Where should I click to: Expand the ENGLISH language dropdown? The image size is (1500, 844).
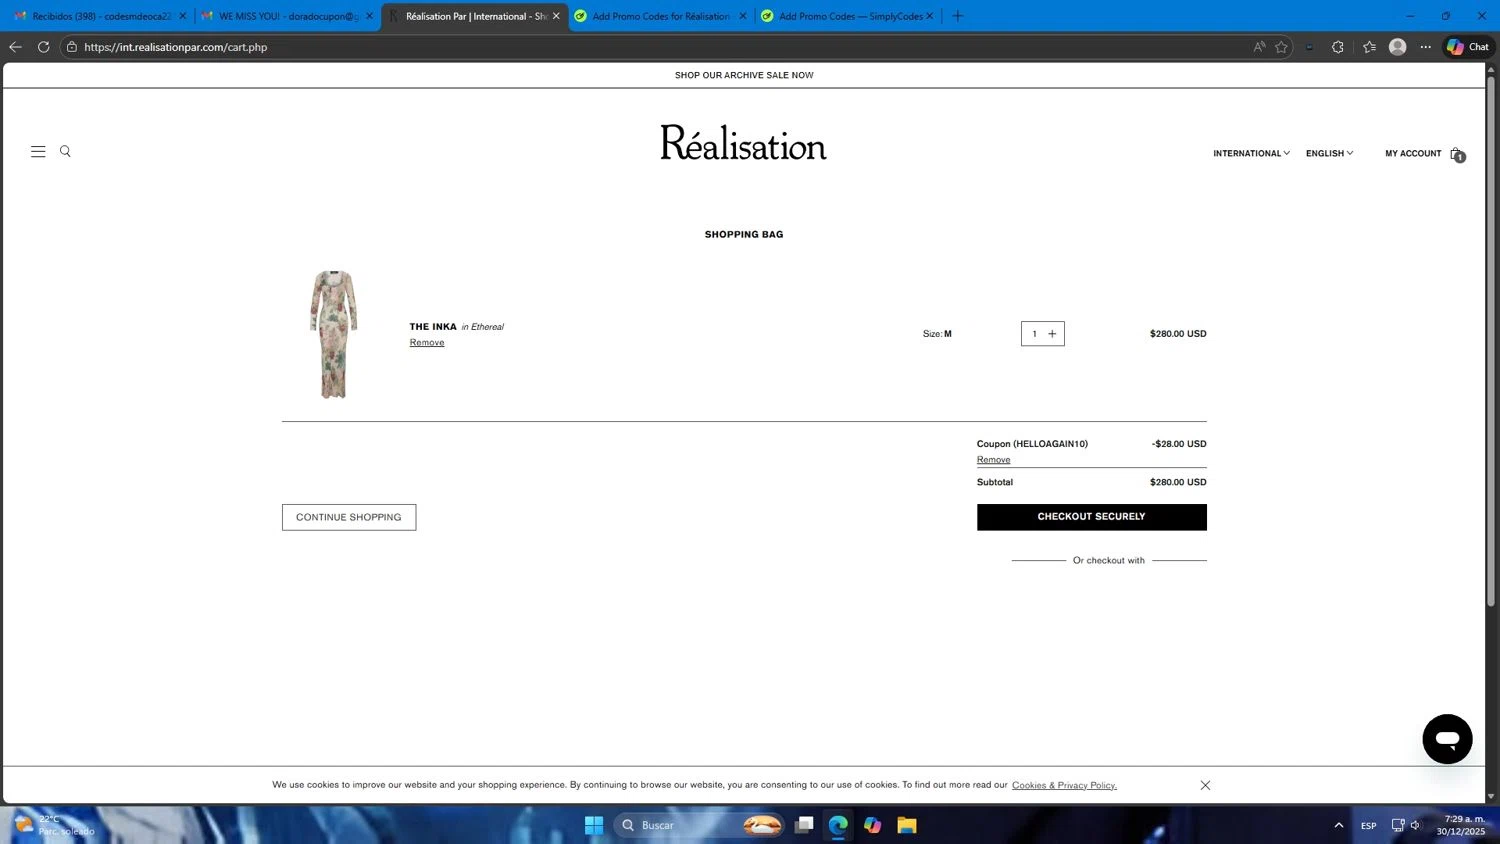point(1329,154)
